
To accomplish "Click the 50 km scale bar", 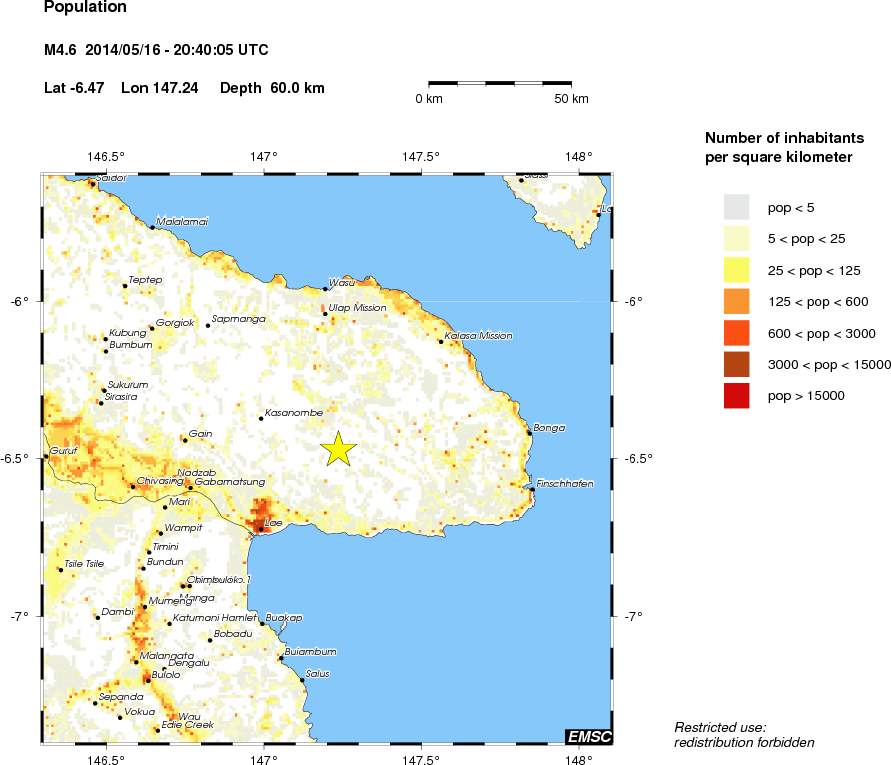I will (x=500, y=83).
